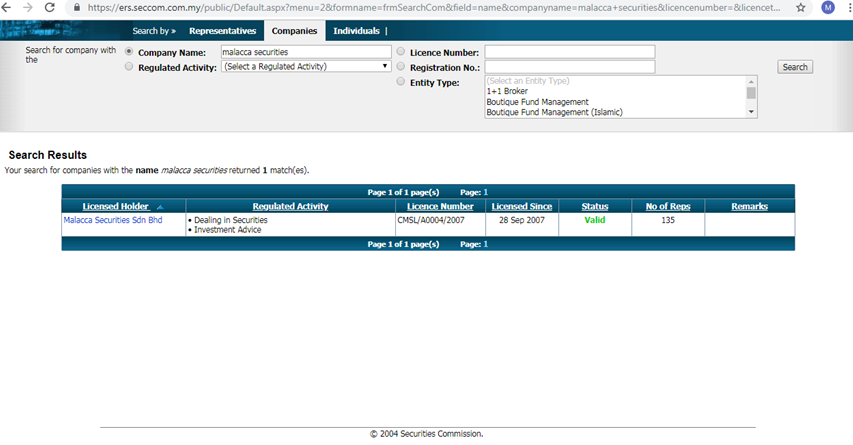Image resolution: width=853 pixels, height=445 pixels.
Task: Click the Licensed Holder sort arrow icon
Action: point(160,207)
